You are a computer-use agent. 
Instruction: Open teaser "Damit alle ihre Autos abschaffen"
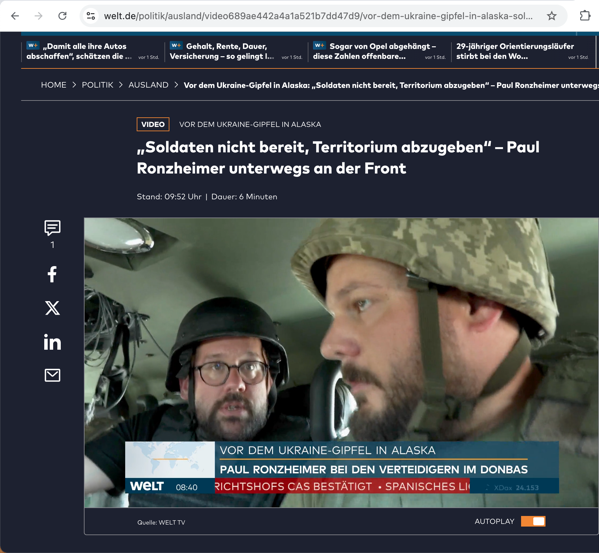tap(92, 51)
